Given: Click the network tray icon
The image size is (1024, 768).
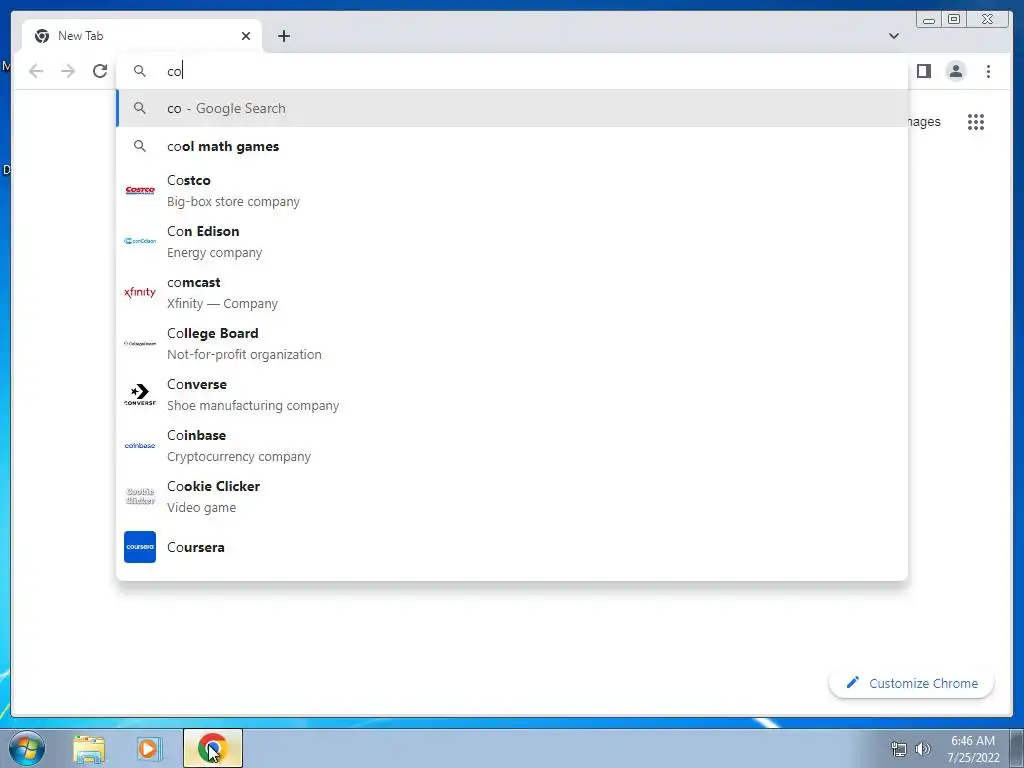Looking at the screenshot, I should tap(899, 749).
